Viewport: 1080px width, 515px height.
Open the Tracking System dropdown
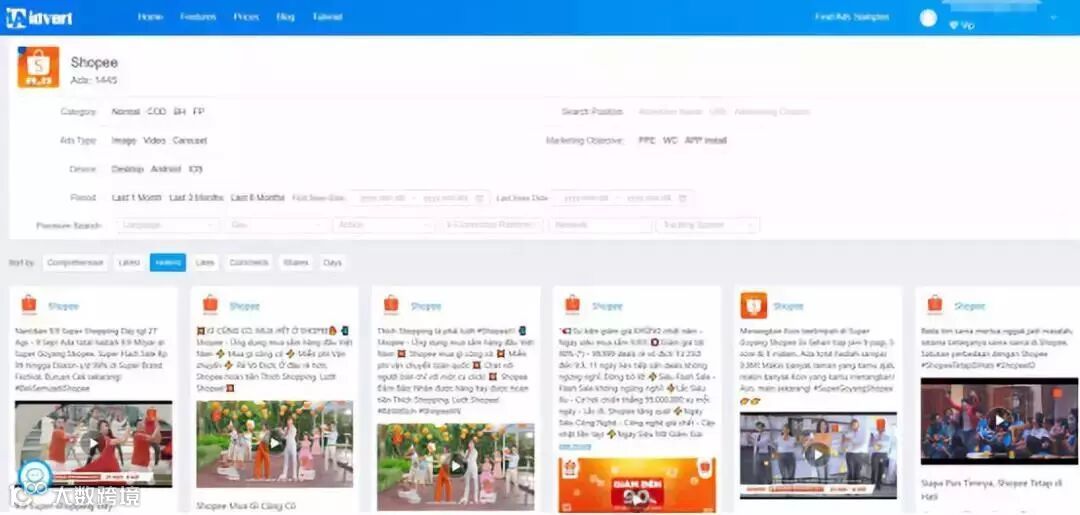pos(708,225)
